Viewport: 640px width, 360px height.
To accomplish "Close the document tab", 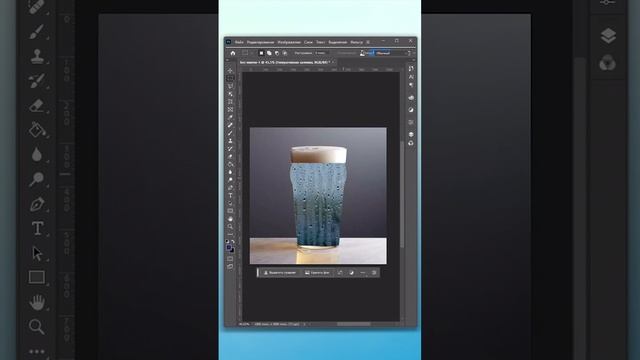I will 333,62.
